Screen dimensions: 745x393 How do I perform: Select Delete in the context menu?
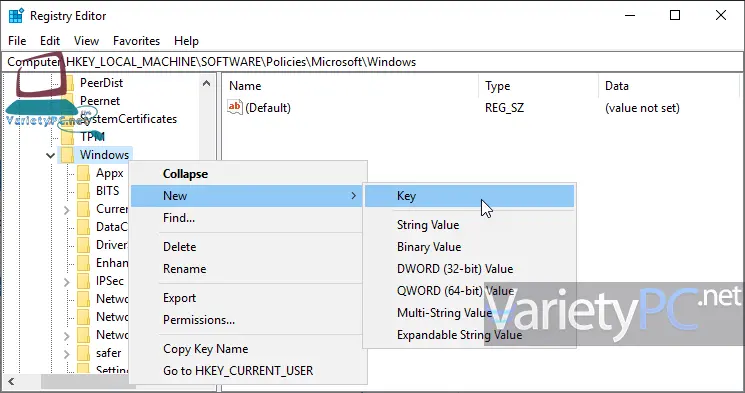tap(179, 247)
